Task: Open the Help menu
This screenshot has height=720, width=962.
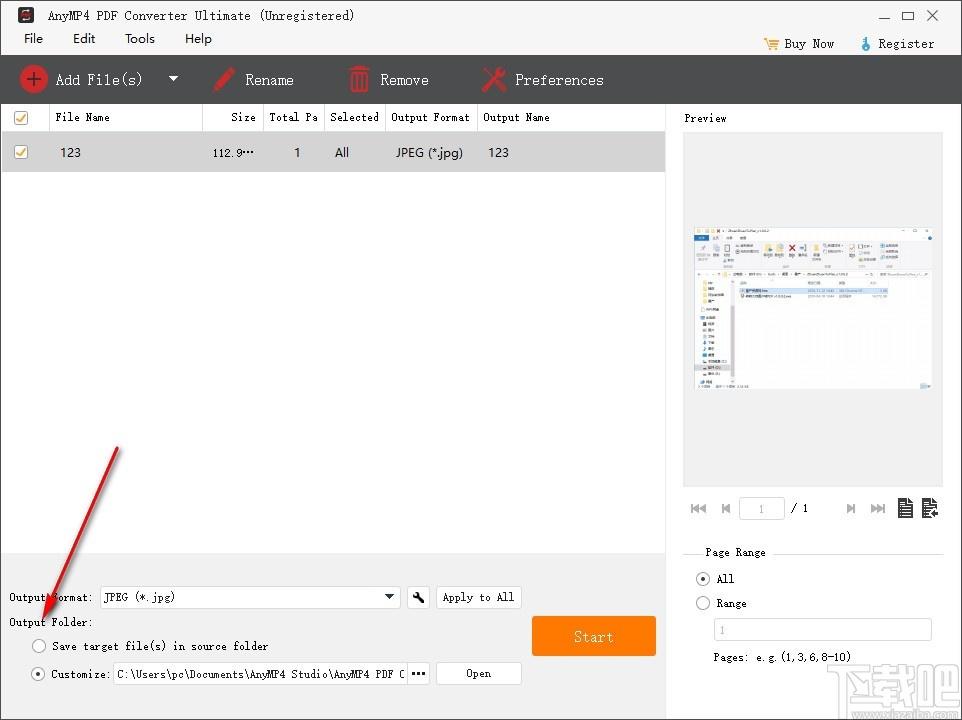Action: (x=198, y=39)
